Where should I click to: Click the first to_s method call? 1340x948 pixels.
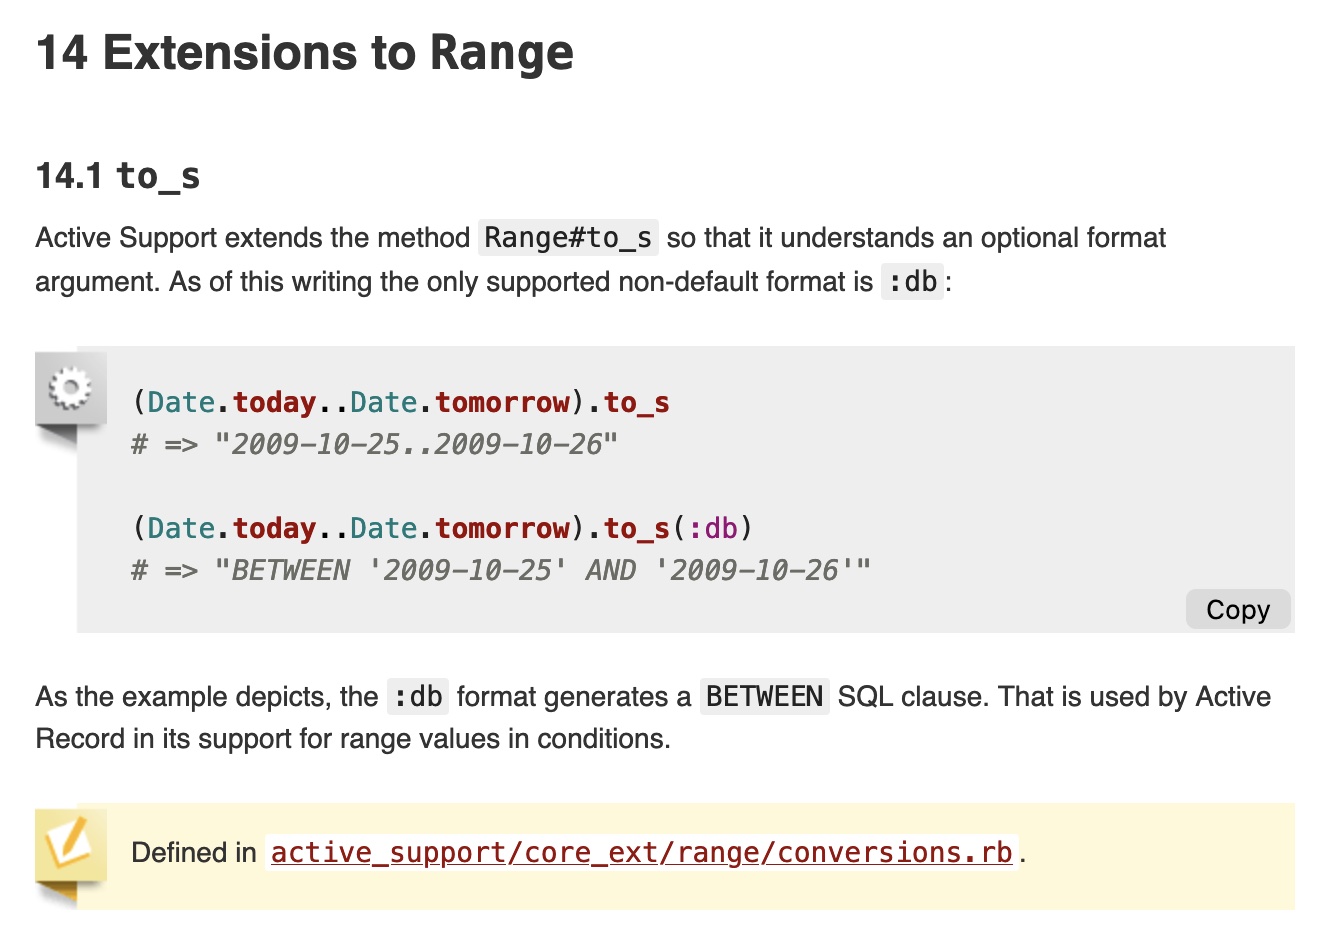click(636, 402)
